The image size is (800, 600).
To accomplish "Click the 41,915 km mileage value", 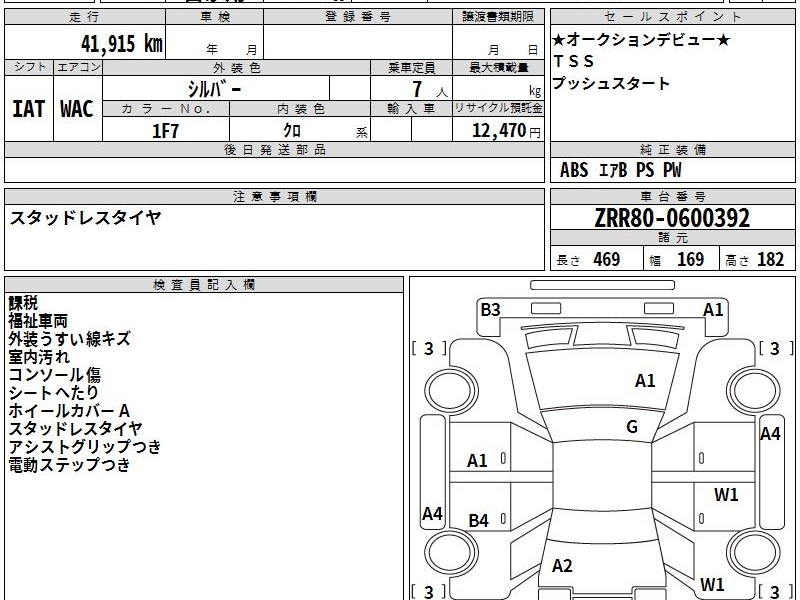I will (121, 43).
